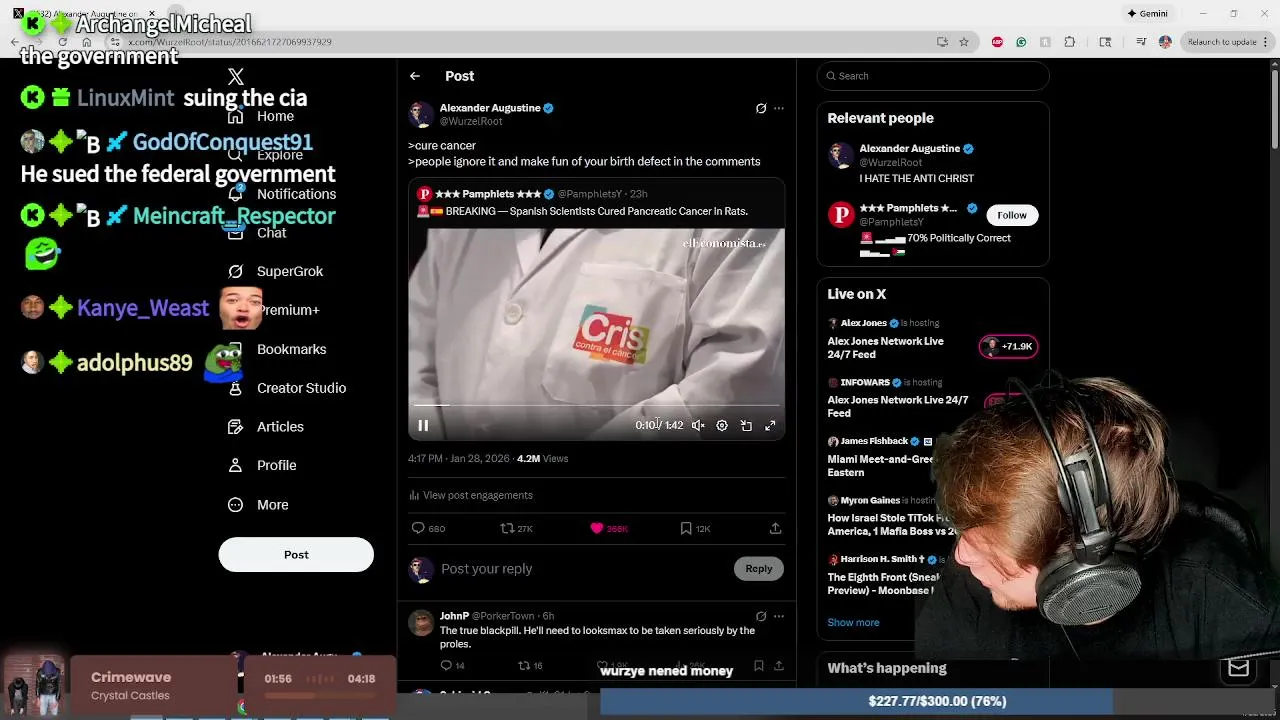The height and width of the screenshot is (720, 1280).
Task: Click Grok icon on JohnP's reply
Action: point(761,616)
